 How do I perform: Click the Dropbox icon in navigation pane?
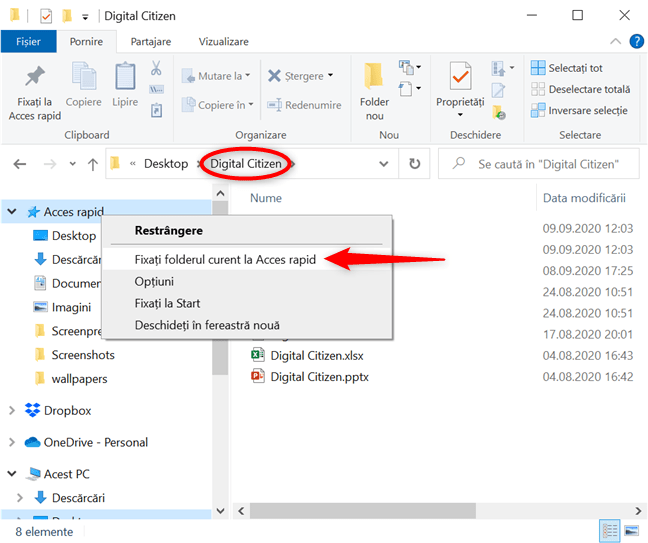32,410
